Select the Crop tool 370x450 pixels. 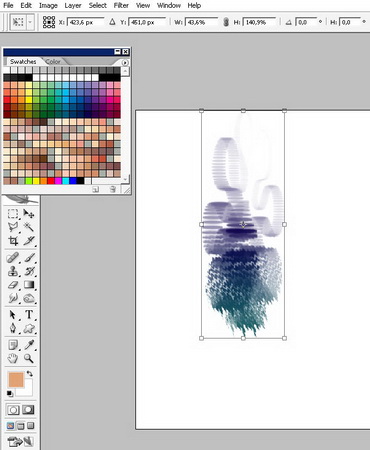click(13, 241)
